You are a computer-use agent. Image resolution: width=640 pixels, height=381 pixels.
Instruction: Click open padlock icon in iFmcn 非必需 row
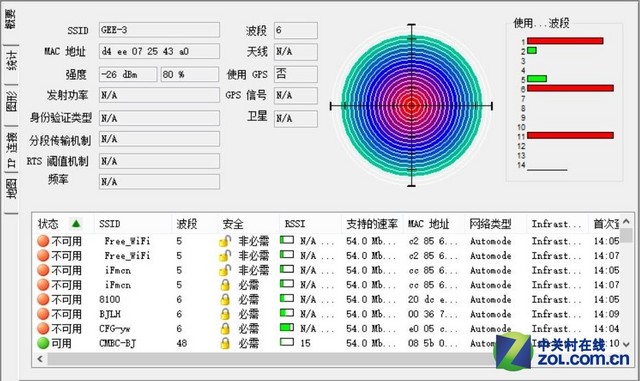224,270
